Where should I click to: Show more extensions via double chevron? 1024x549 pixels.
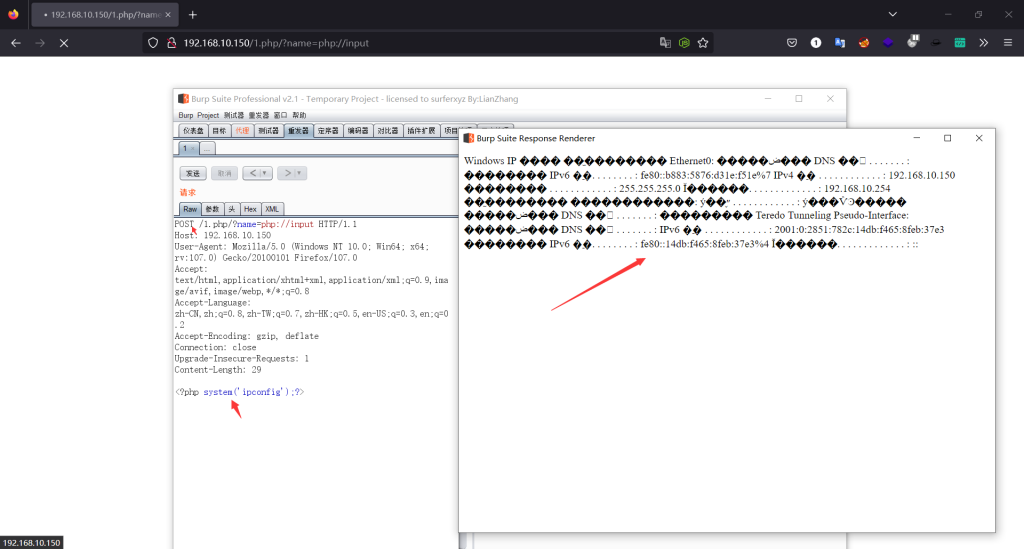pyautogui.click(x=983, y=43)
